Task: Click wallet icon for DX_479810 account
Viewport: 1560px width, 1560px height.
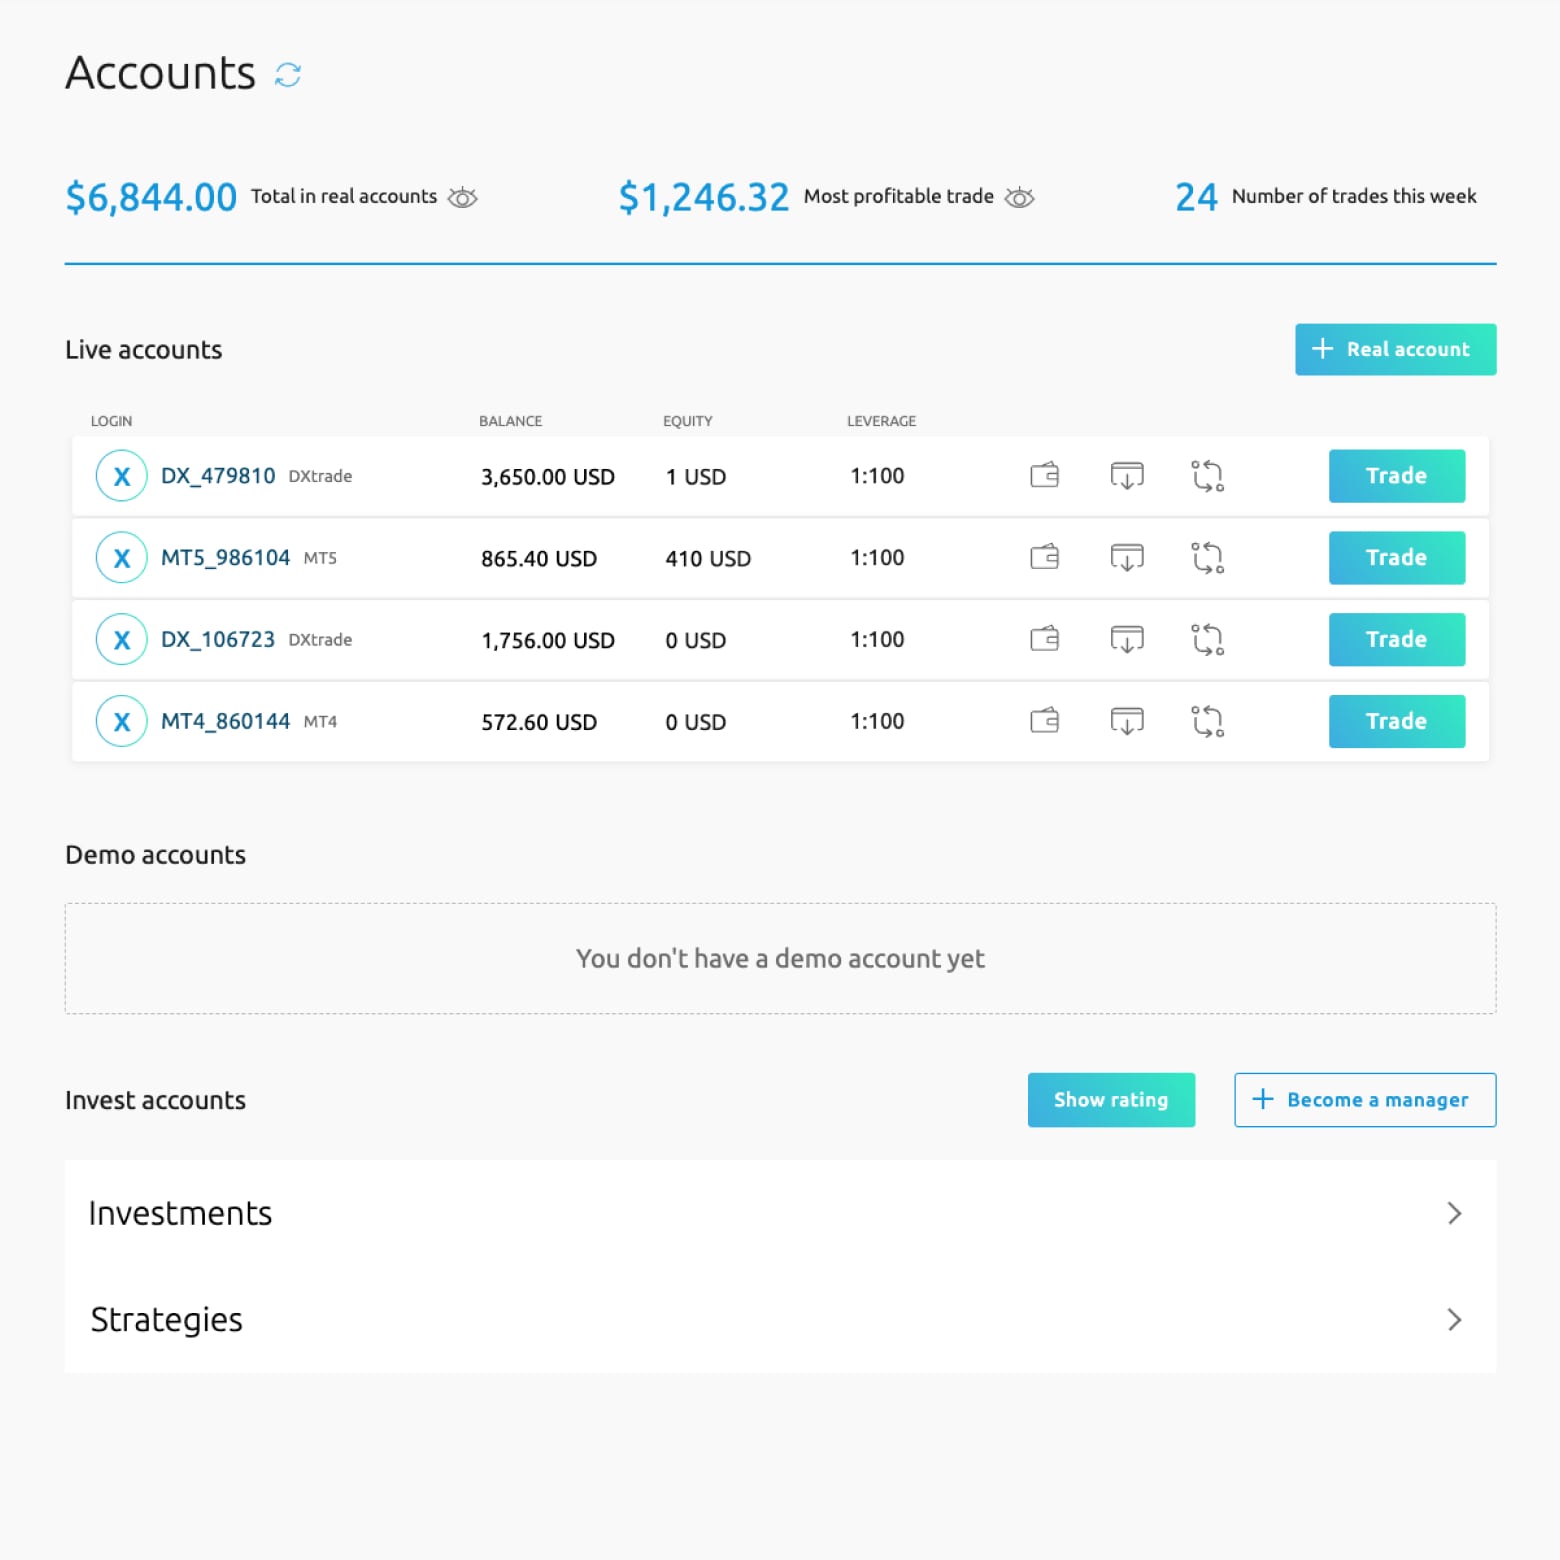Action: [x=1044, y=475]
